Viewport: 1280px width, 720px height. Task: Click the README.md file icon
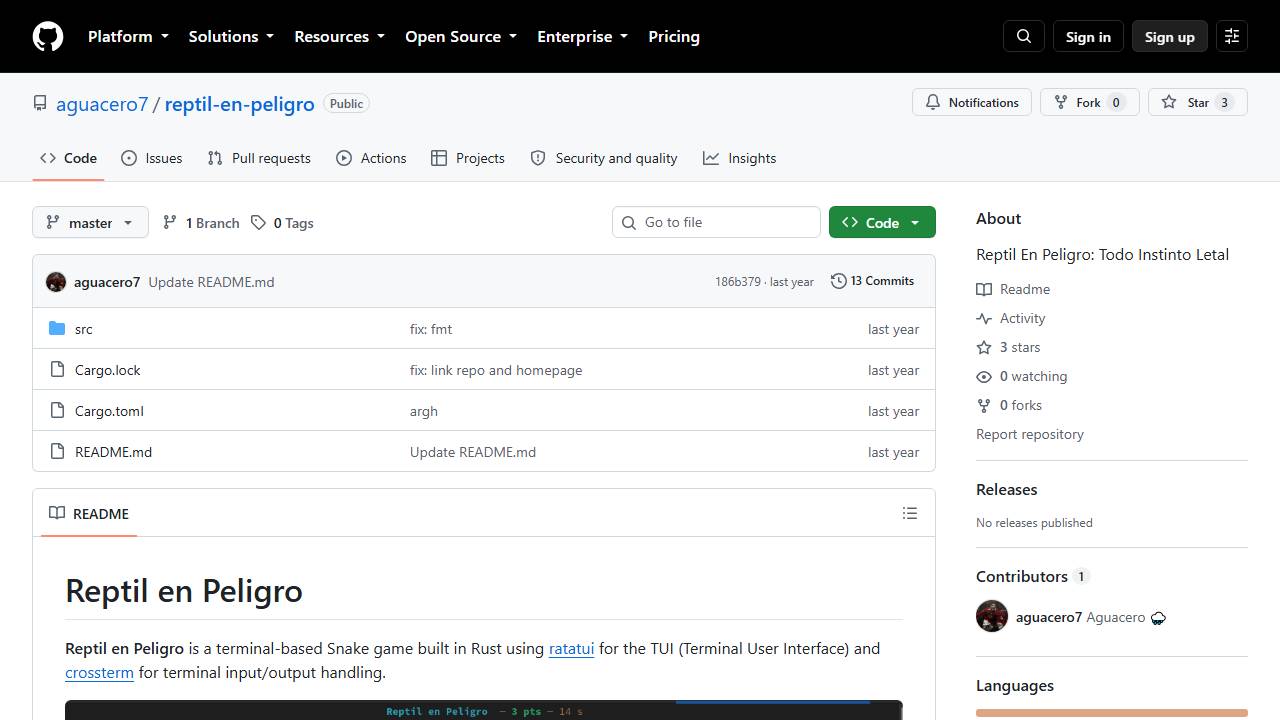(x=57, y=452)
